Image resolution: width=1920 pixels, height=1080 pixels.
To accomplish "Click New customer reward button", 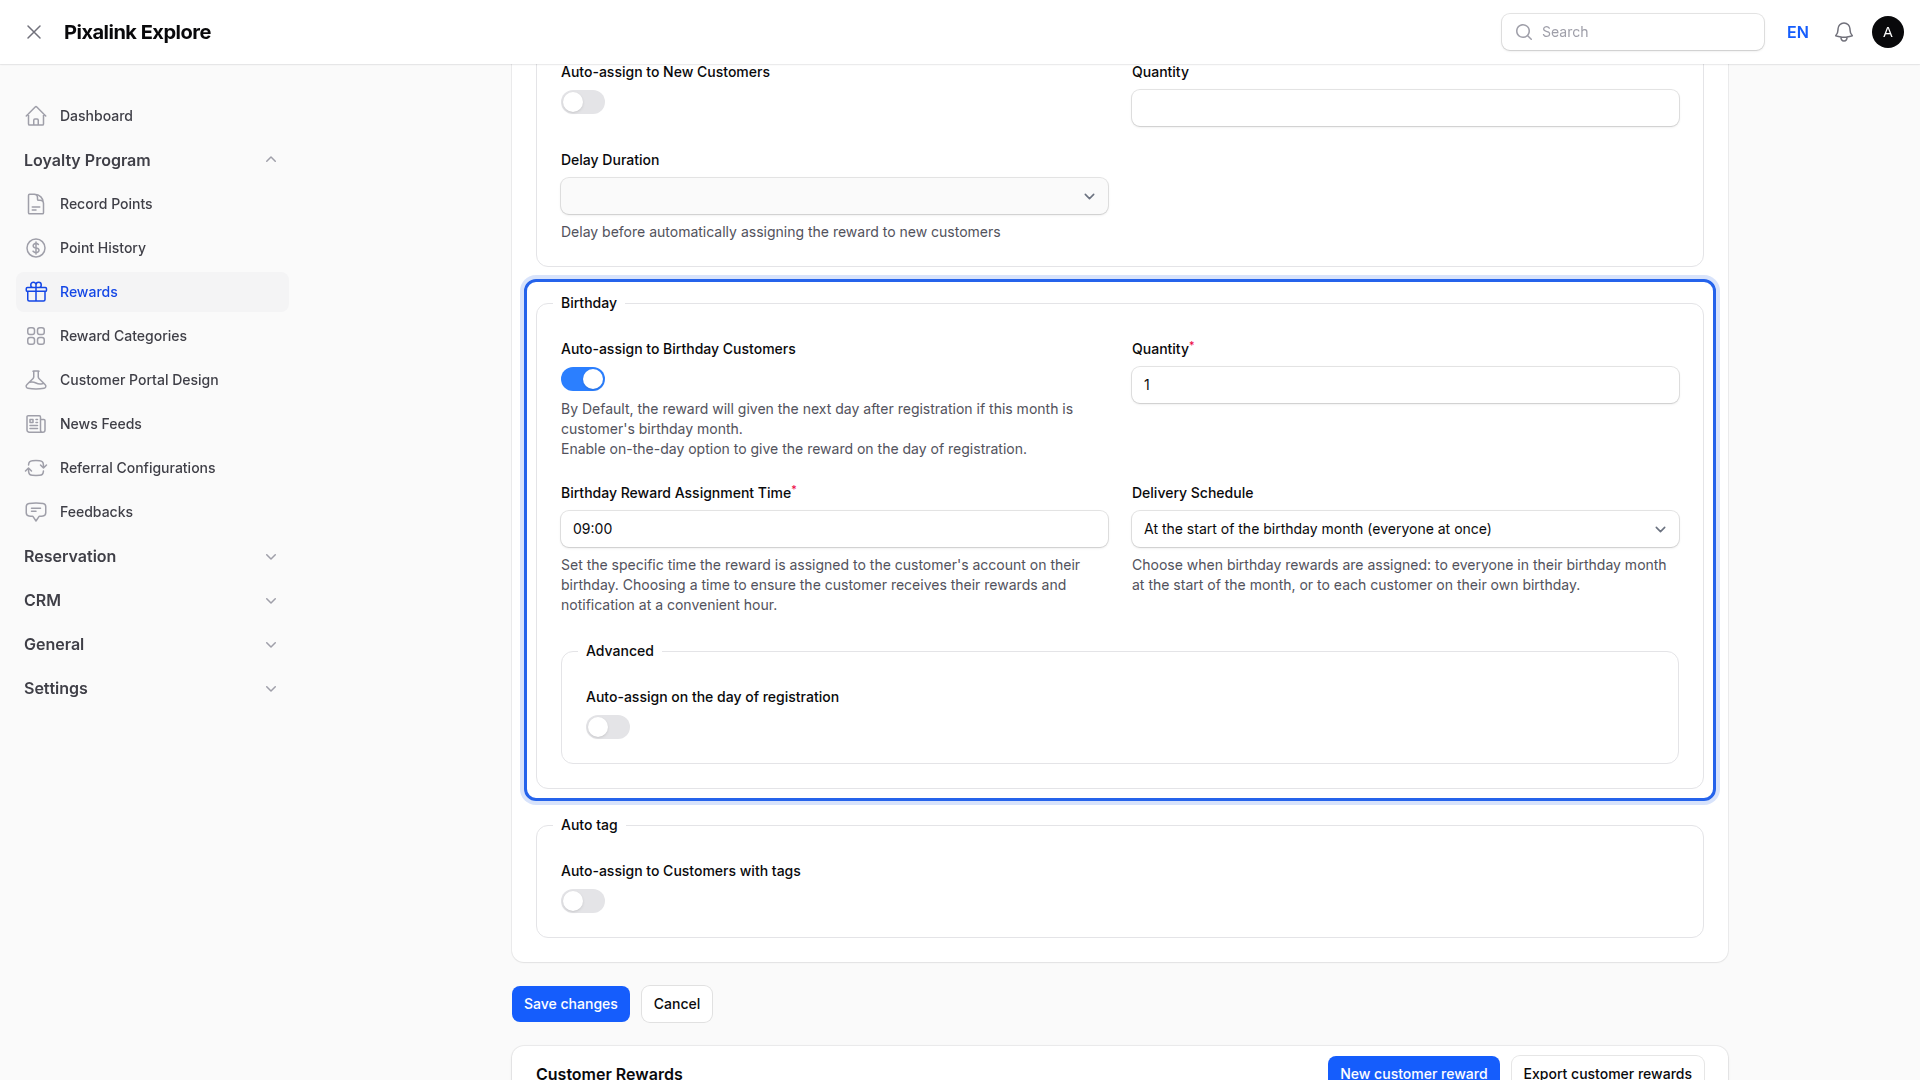I will point(1414,1070).
